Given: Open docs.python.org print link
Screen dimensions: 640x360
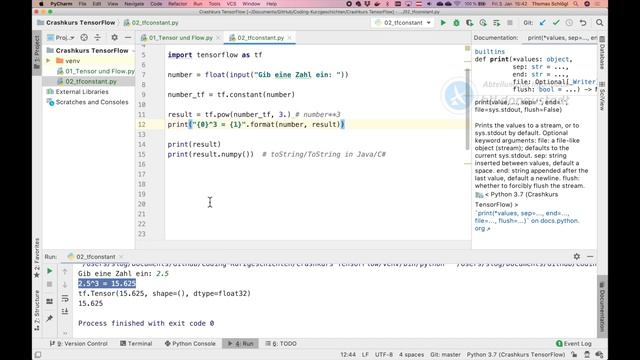Looking at the screenshot, I should [527, 221].
